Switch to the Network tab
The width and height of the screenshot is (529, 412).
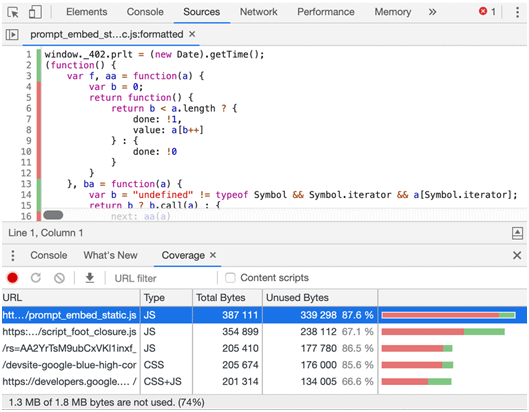tap(258, 12)
